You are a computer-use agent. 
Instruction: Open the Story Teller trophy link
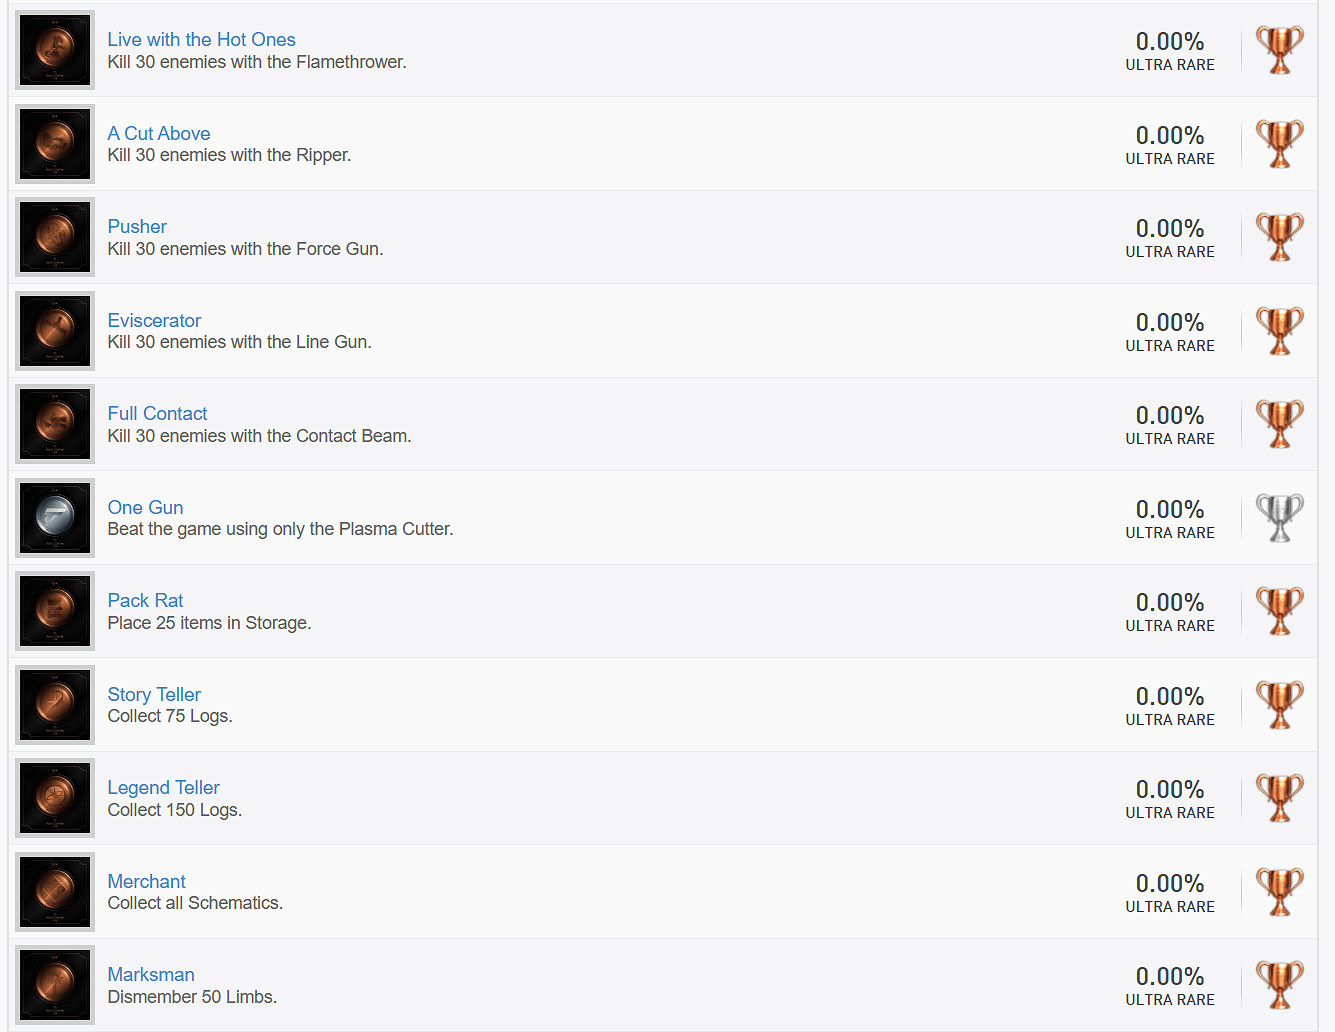[x=154, y=695]
